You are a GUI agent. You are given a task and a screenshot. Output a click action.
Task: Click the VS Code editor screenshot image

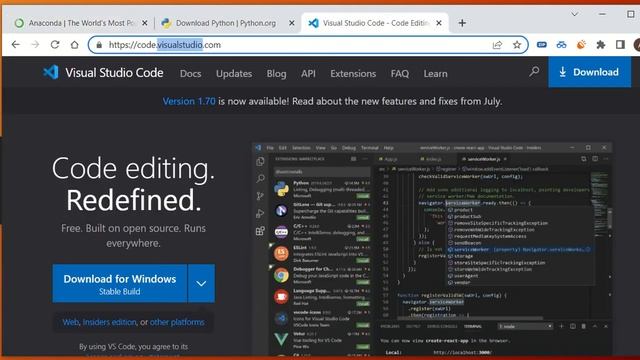click(x=432, y=249)
